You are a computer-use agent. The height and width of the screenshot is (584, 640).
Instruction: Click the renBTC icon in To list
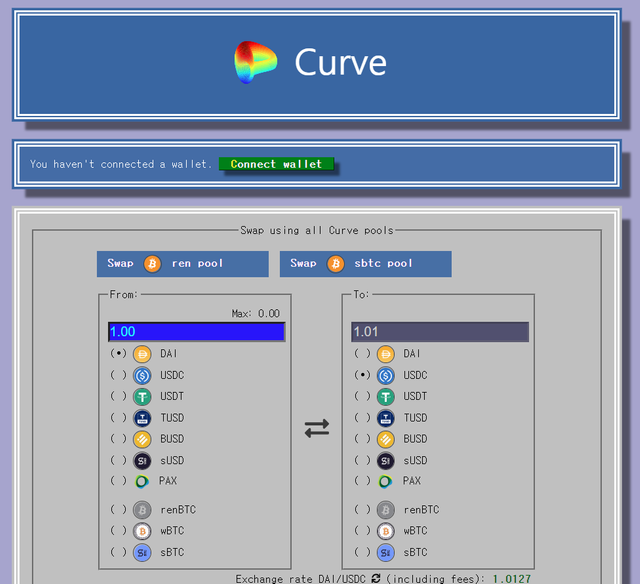[x=386, y=510]
